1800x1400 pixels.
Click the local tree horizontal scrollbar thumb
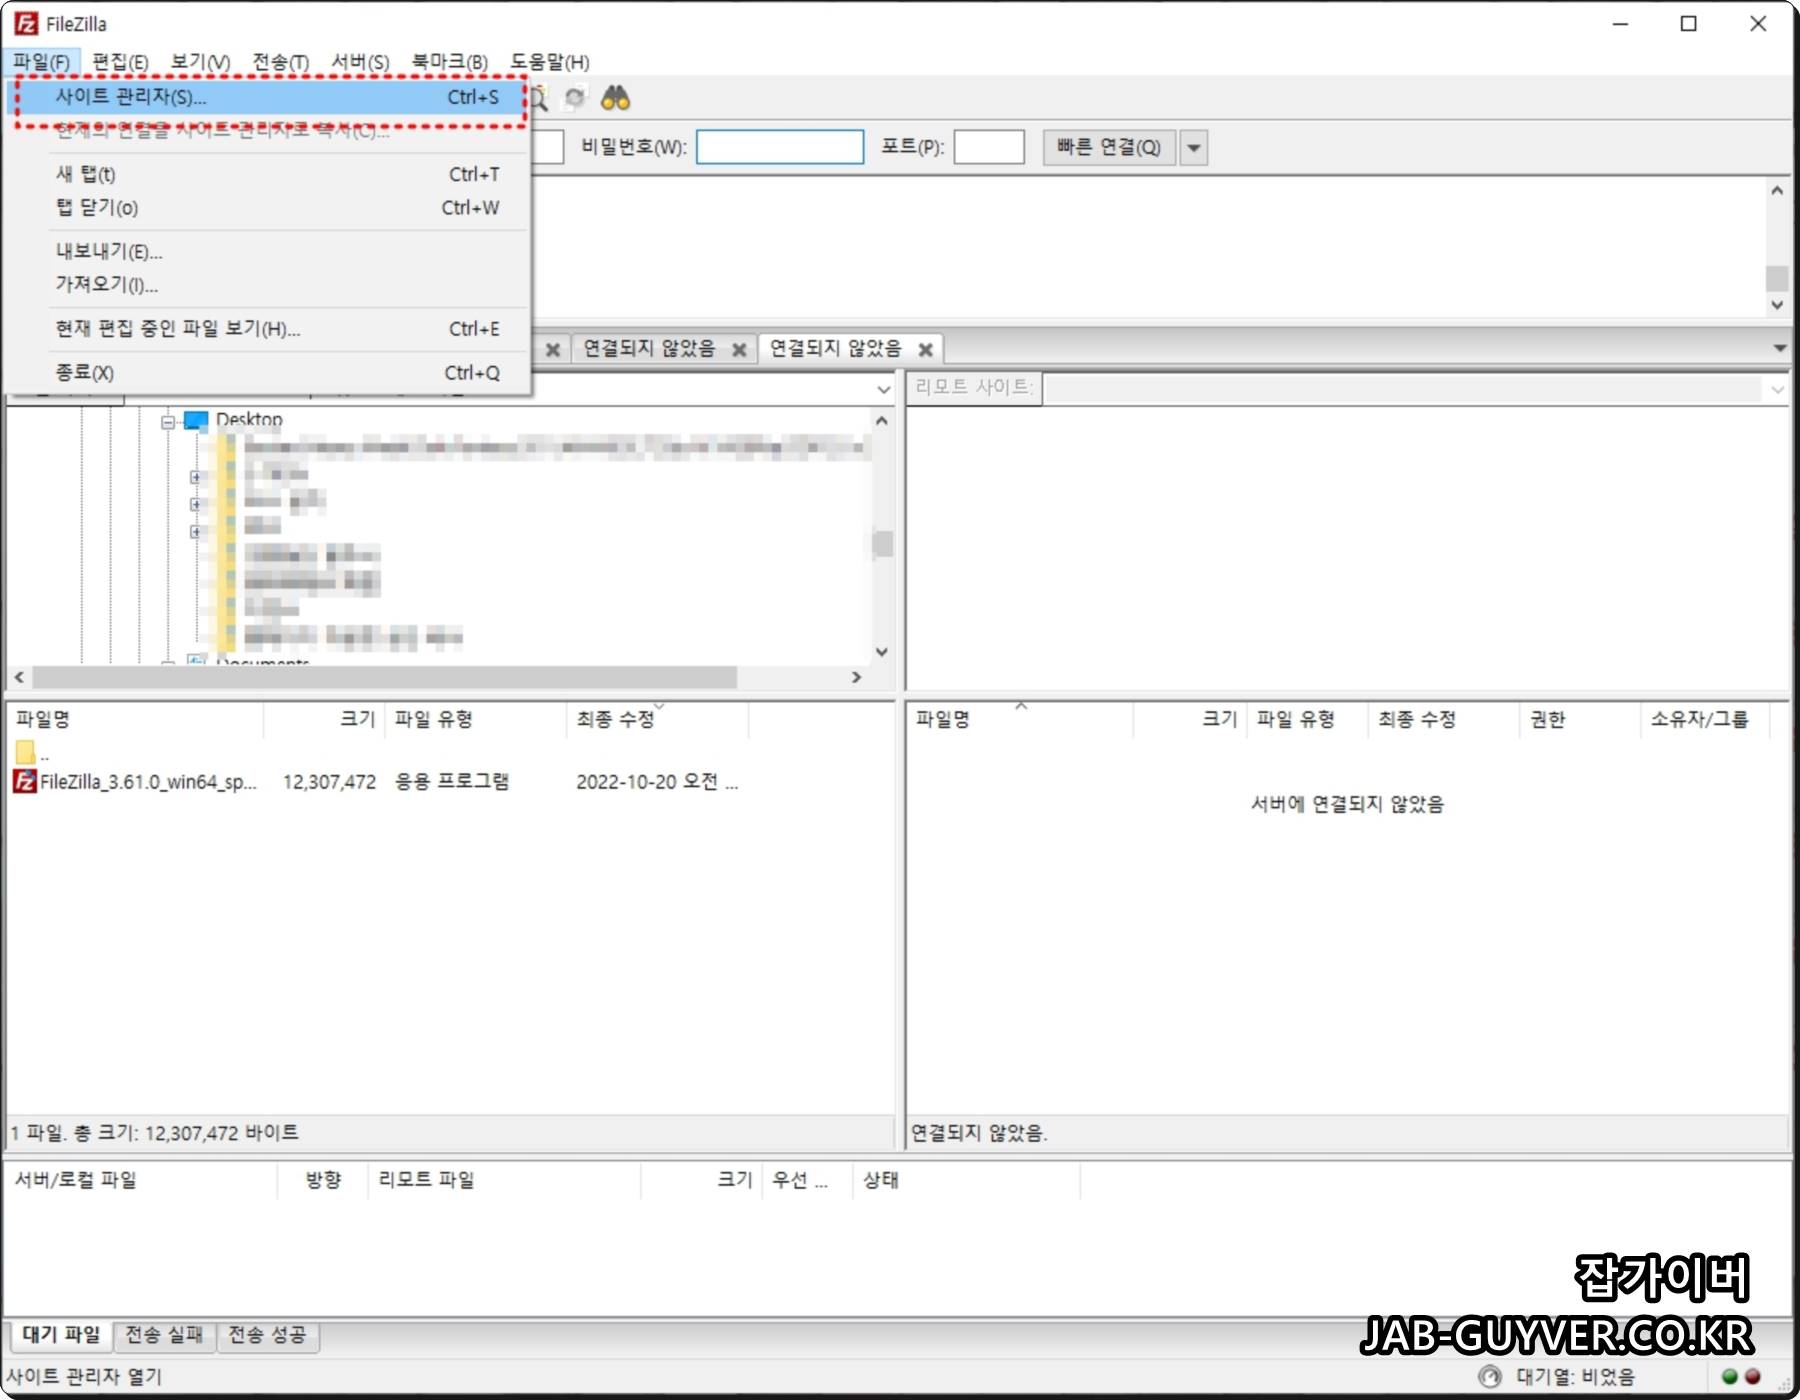pyautogui.click(x=385, y=677)
